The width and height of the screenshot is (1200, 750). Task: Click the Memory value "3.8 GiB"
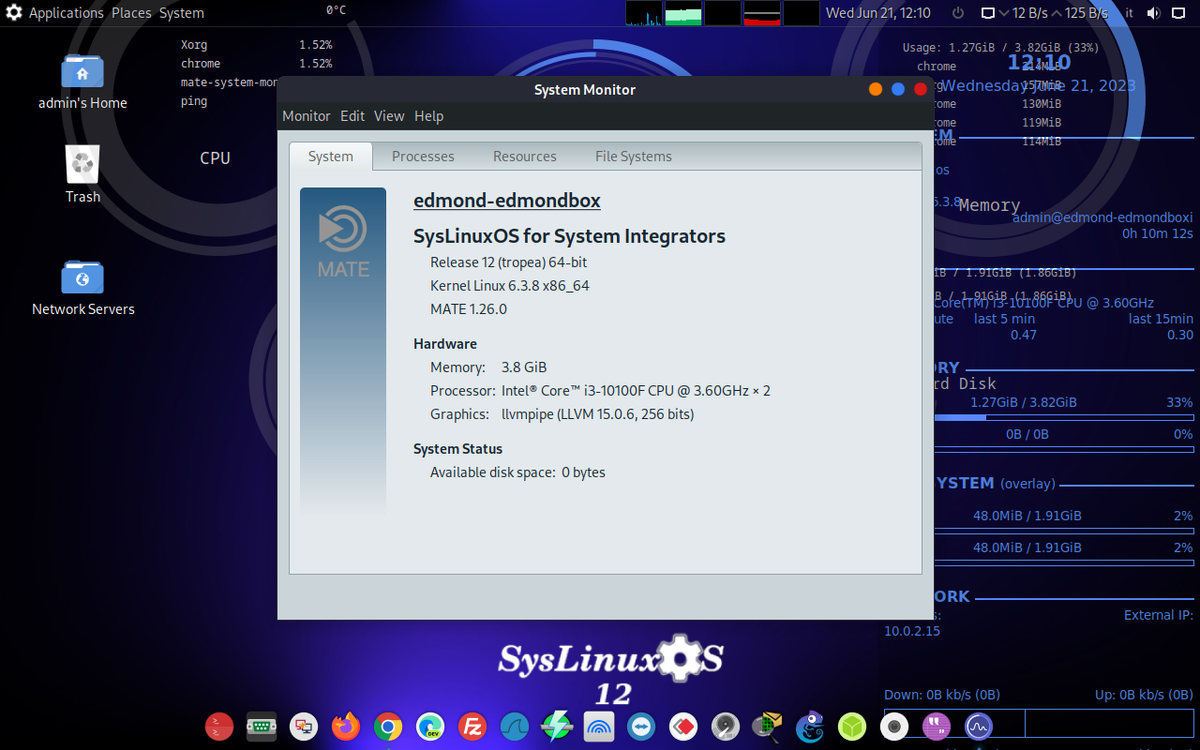[x=524, y=367]
